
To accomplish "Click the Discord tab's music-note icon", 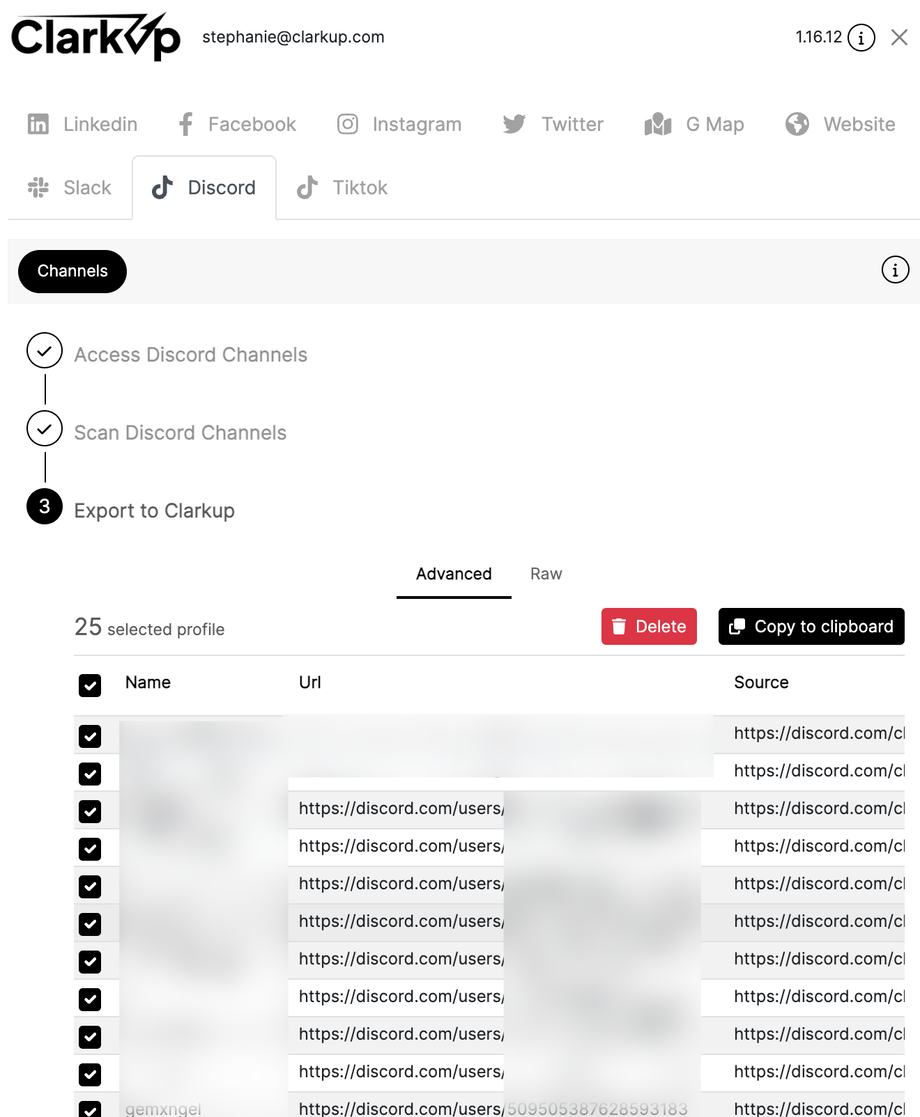I will 162,187.
